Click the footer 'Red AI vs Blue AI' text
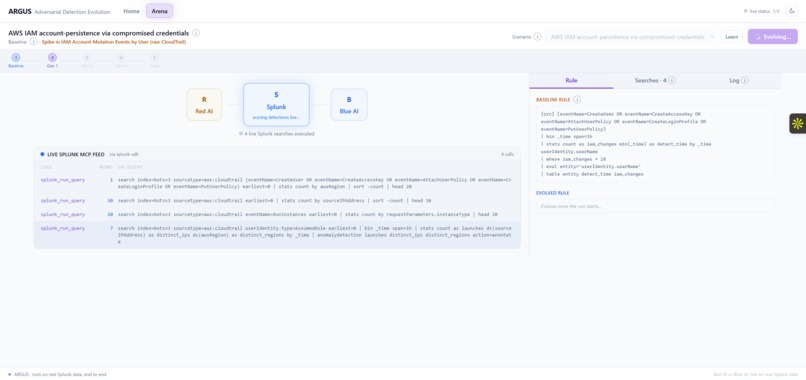 756,374
